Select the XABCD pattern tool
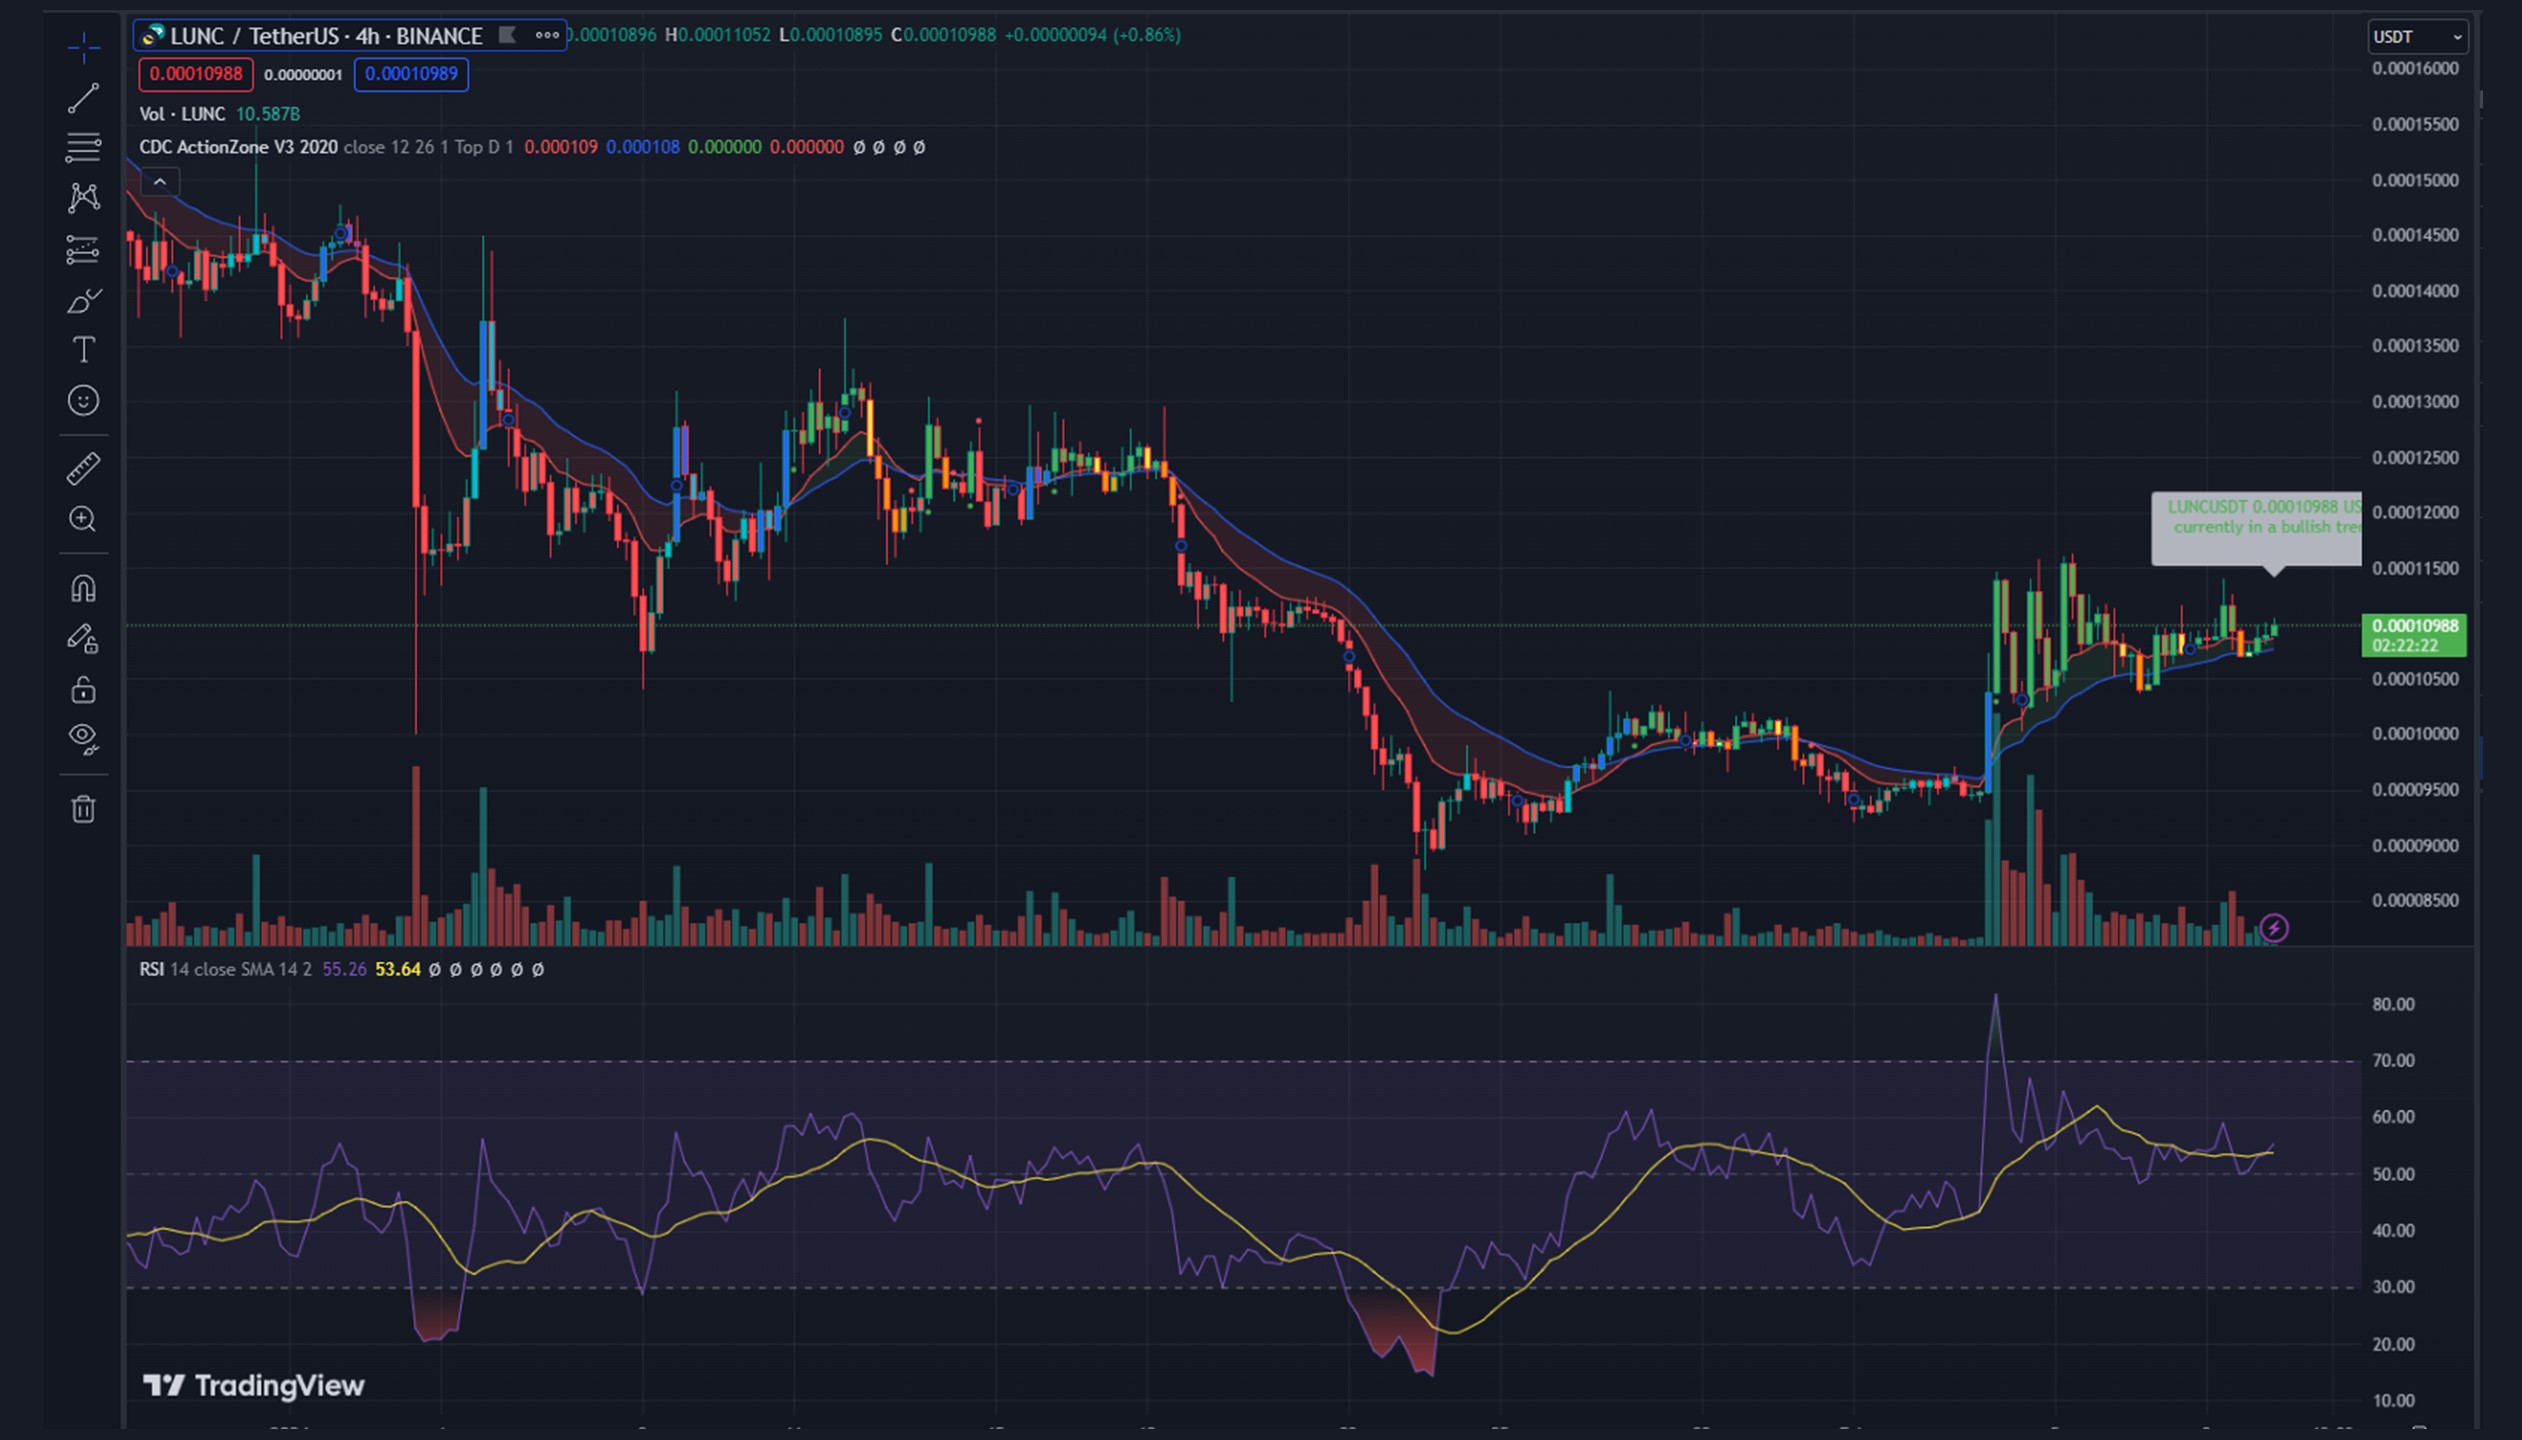The height and width of the screenshot is (1440, 2522). tap(83, 197)
